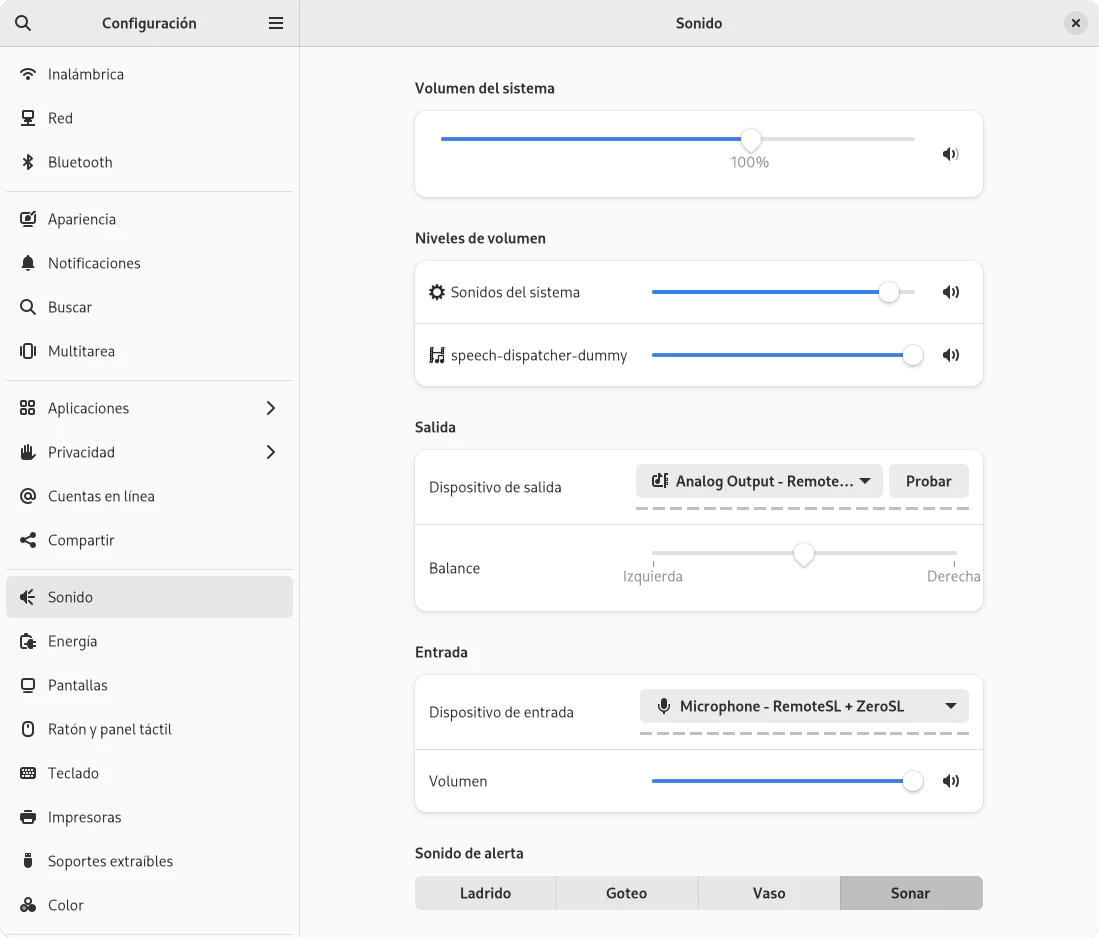
Task: Open the hamburger menu in the sidebar header
Action: pyautogui.click(x=276, y=23)
